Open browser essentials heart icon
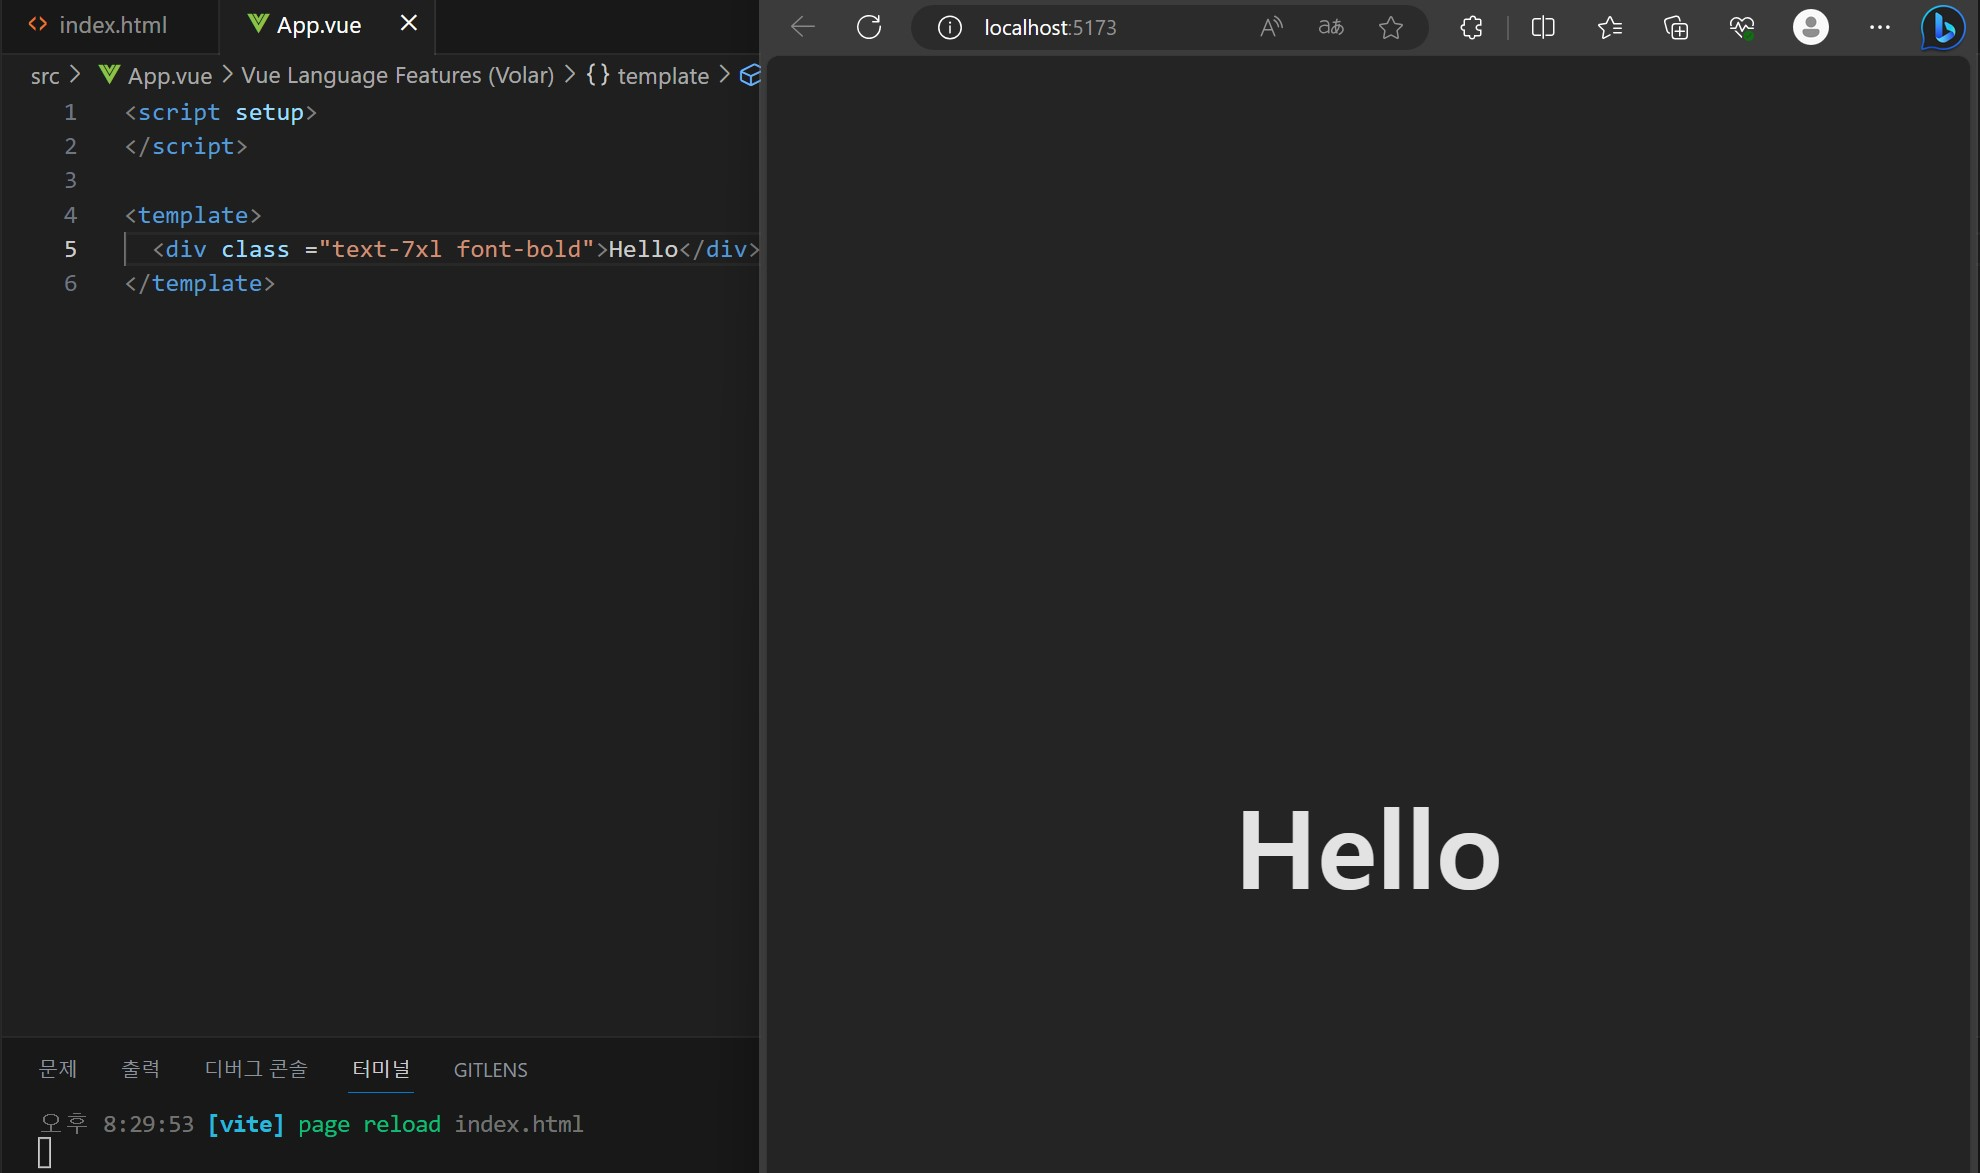Screen dimensions: 1980x1173 [1742, 28]
